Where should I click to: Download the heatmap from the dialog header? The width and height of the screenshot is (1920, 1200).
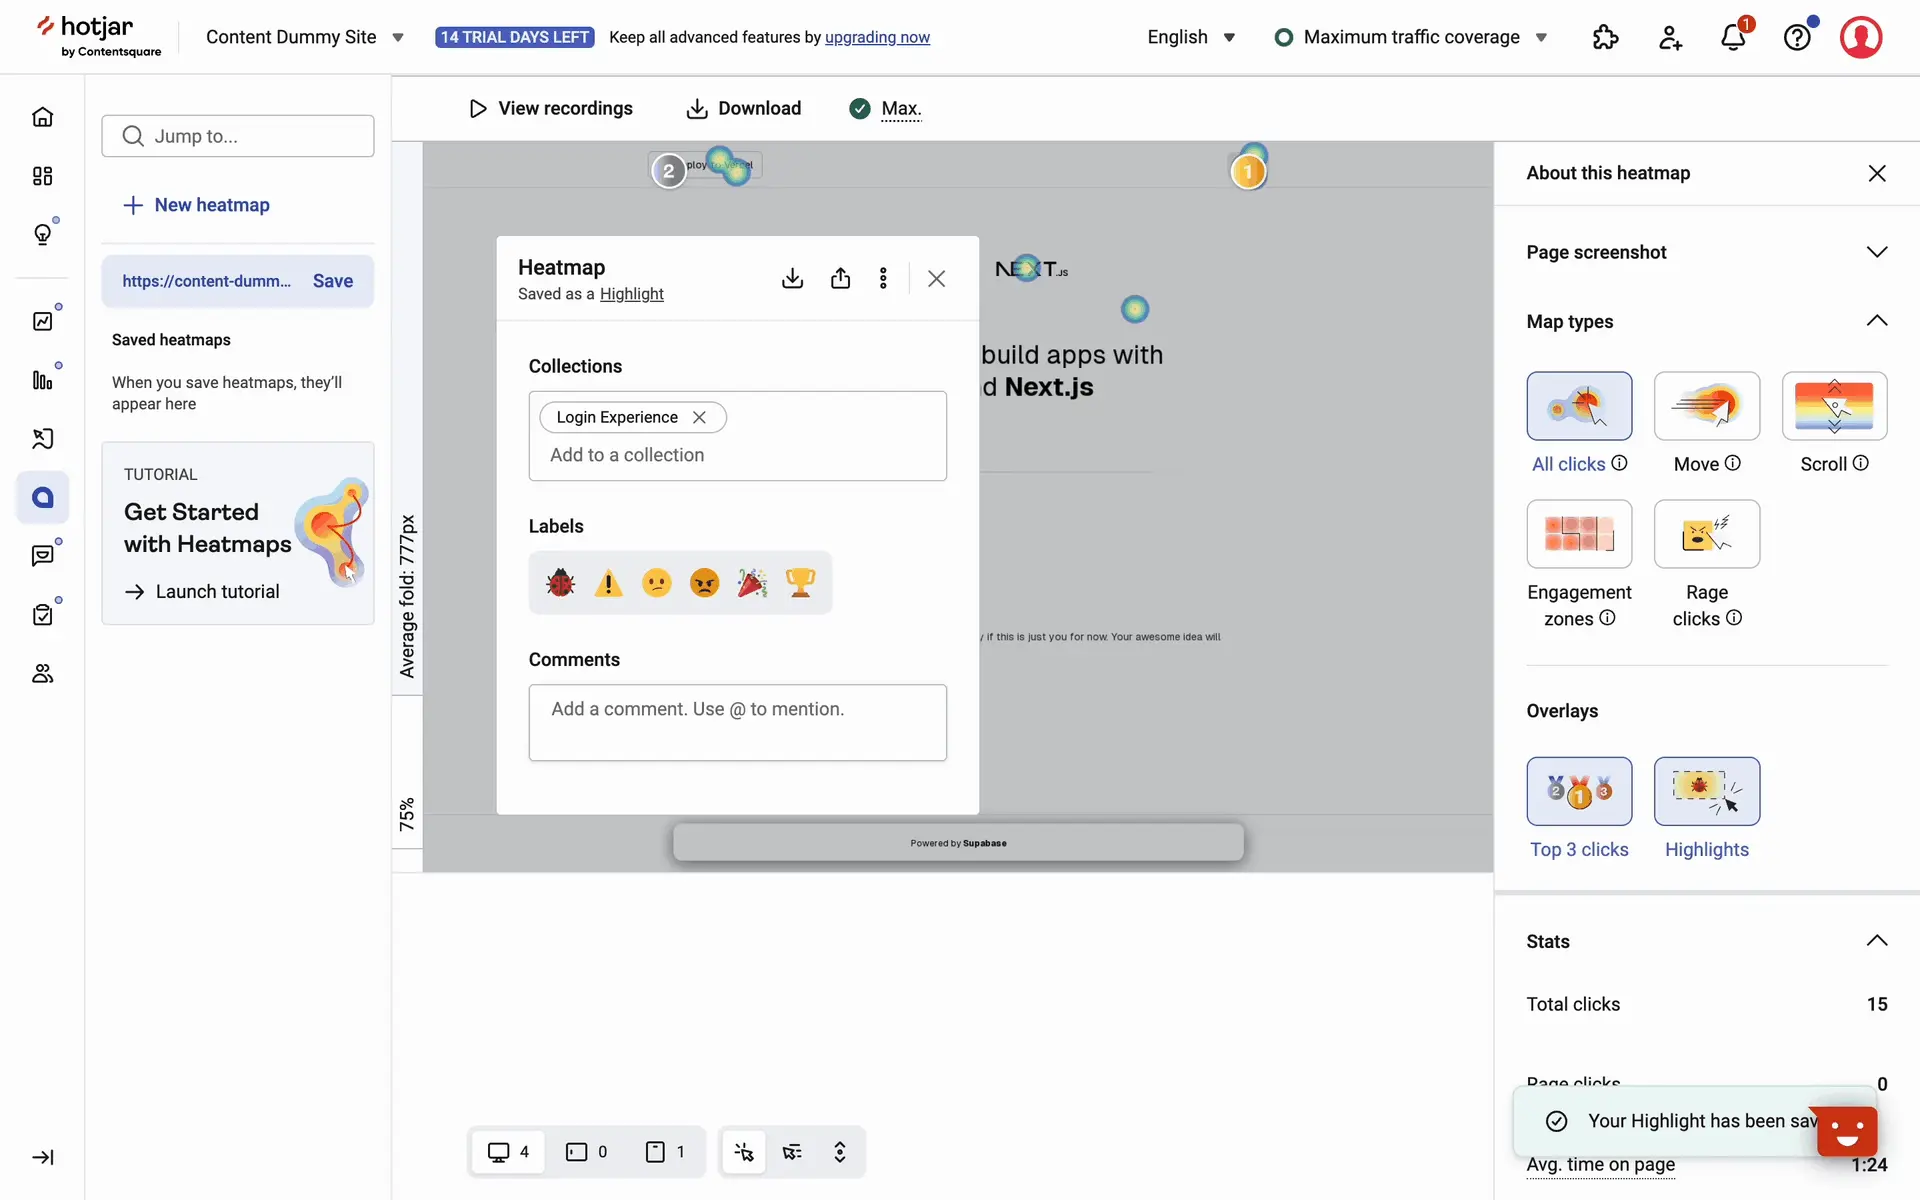pos(792,278)
